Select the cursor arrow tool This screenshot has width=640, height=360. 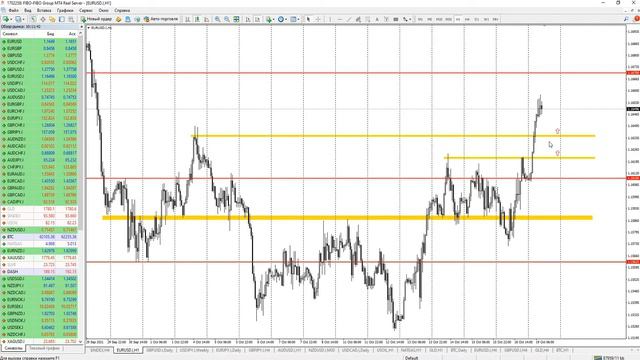(x=308, y=19)
